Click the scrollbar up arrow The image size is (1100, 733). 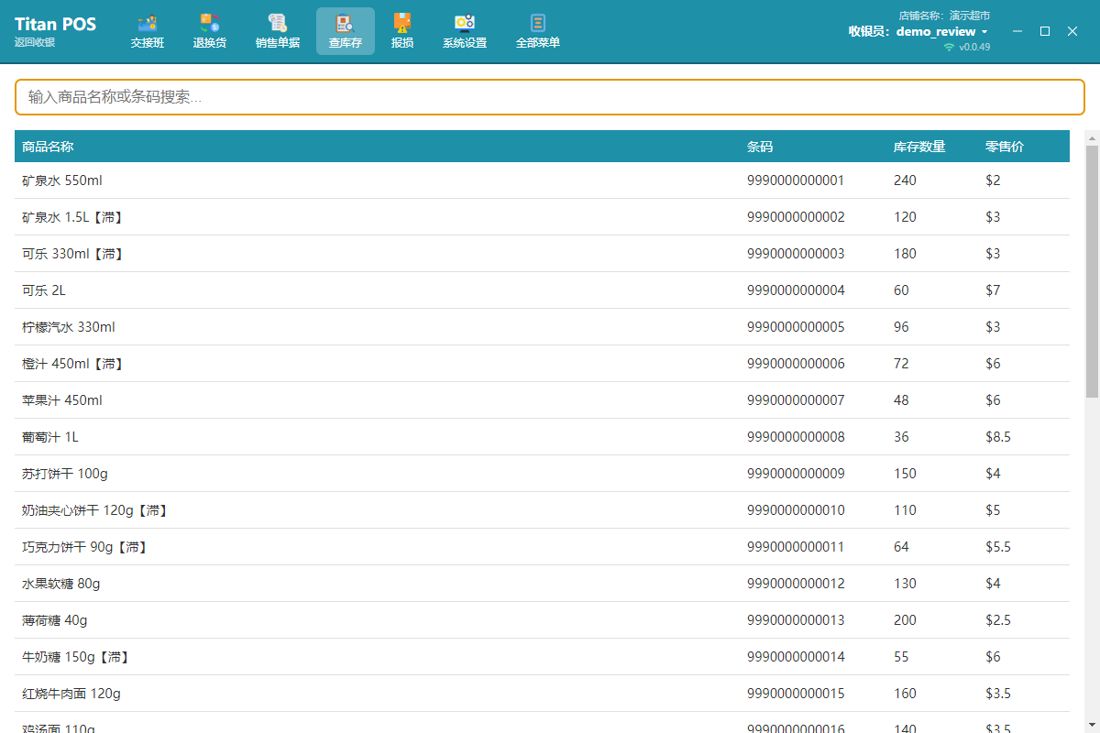(1092, 138)
